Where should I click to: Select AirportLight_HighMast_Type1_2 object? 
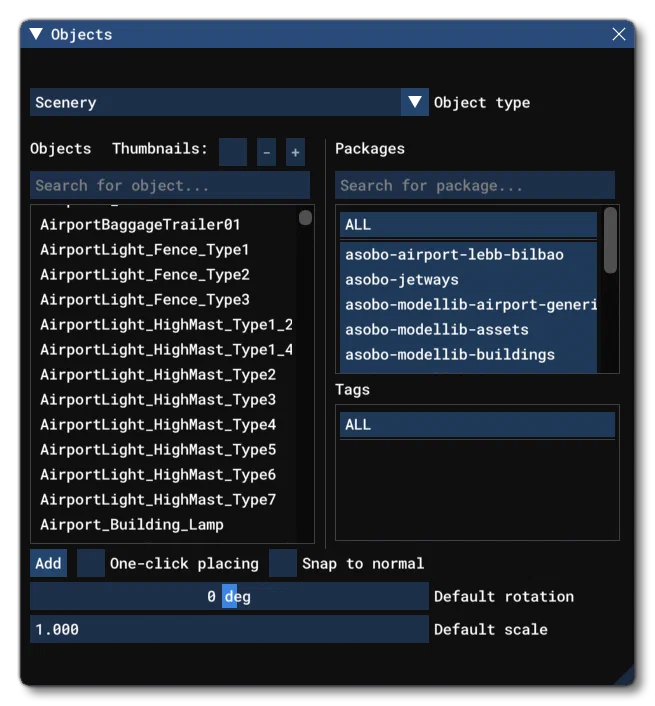pyautogui.click(x=166, y=324)
